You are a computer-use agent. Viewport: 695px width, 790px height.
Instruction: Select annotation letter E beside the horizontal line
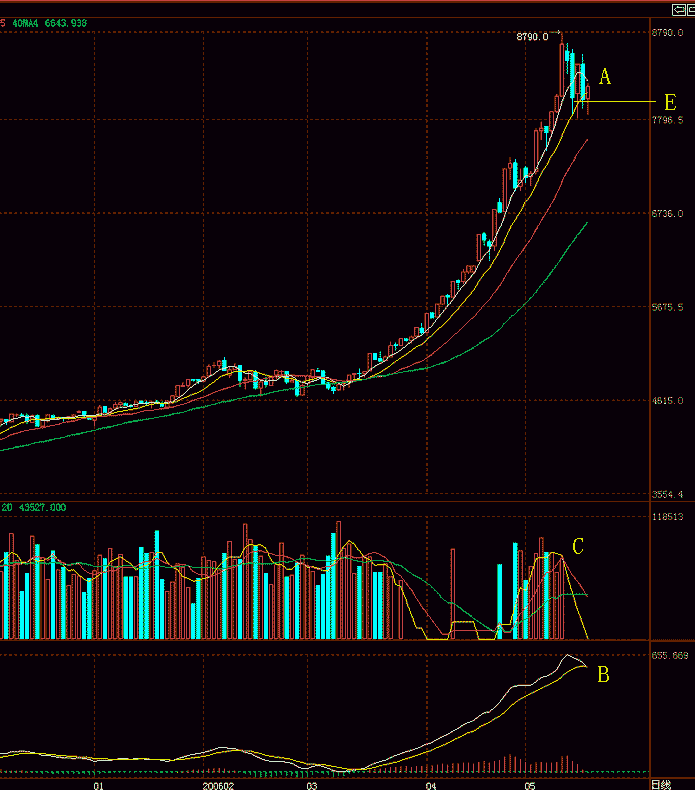click(x=669, y=102)
